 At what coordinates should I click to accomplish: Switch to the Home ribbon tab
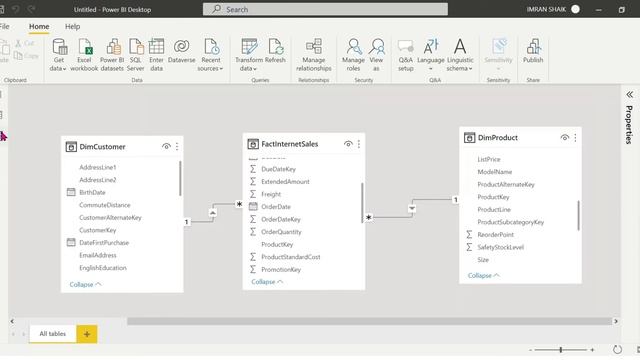[39, 27]
